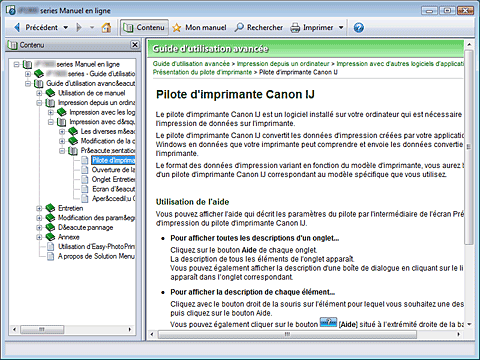480x360 pixels.
Task: Collapse the root Manuel en ligne node
Action: pos(16,64)
